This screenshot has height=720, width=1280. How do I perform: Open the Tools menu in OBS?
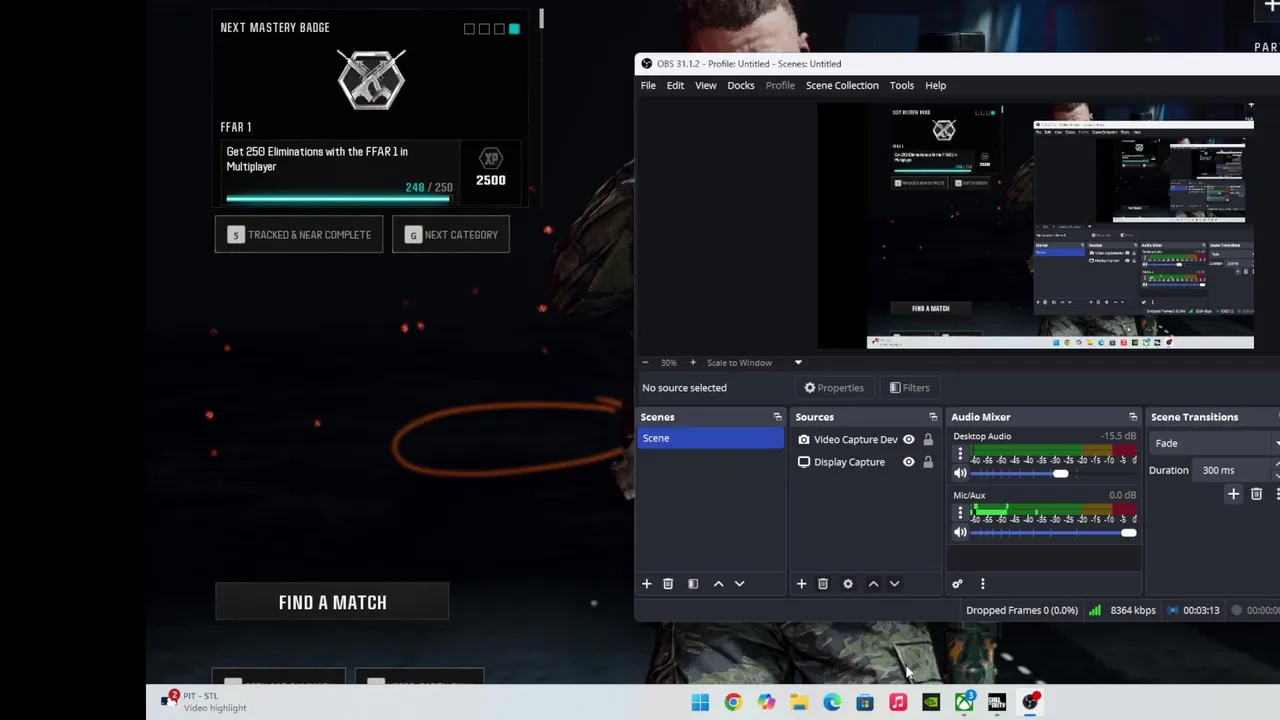click(x=902, y=86)
